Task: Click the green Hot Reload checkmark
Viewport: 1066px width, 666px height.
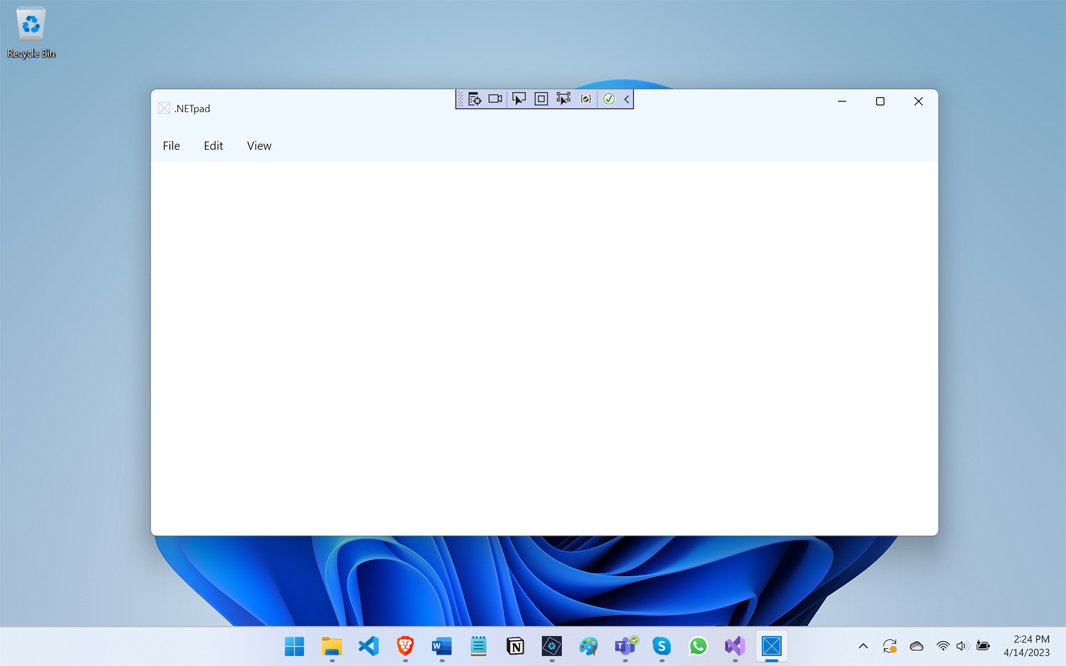Action: pyautogui.click(x=608, y=99)
